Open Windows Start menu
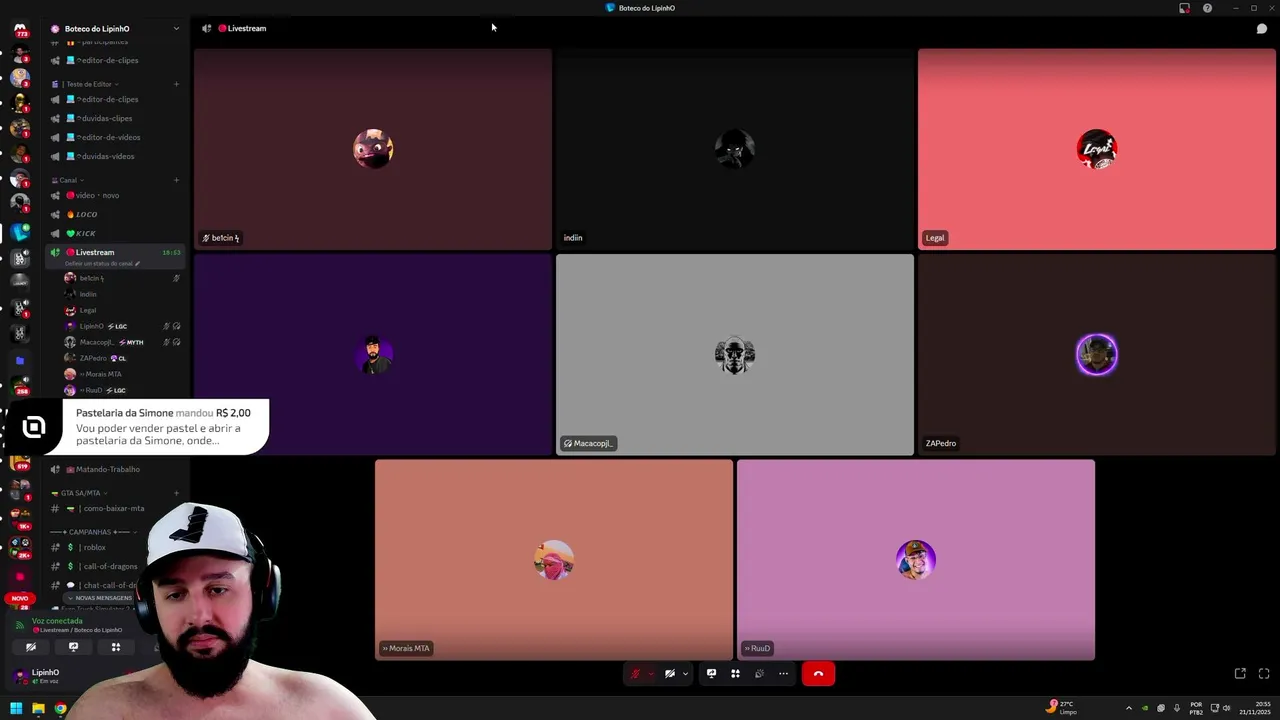 pos(16,709)
